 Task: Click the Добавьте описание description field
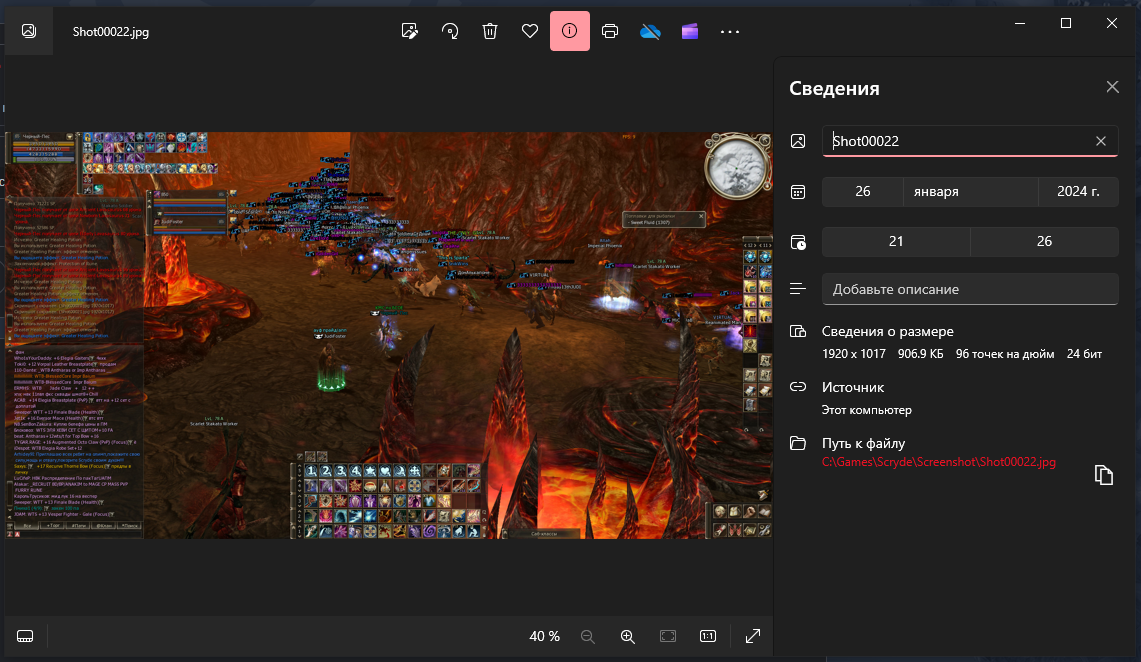pos(969,289)
